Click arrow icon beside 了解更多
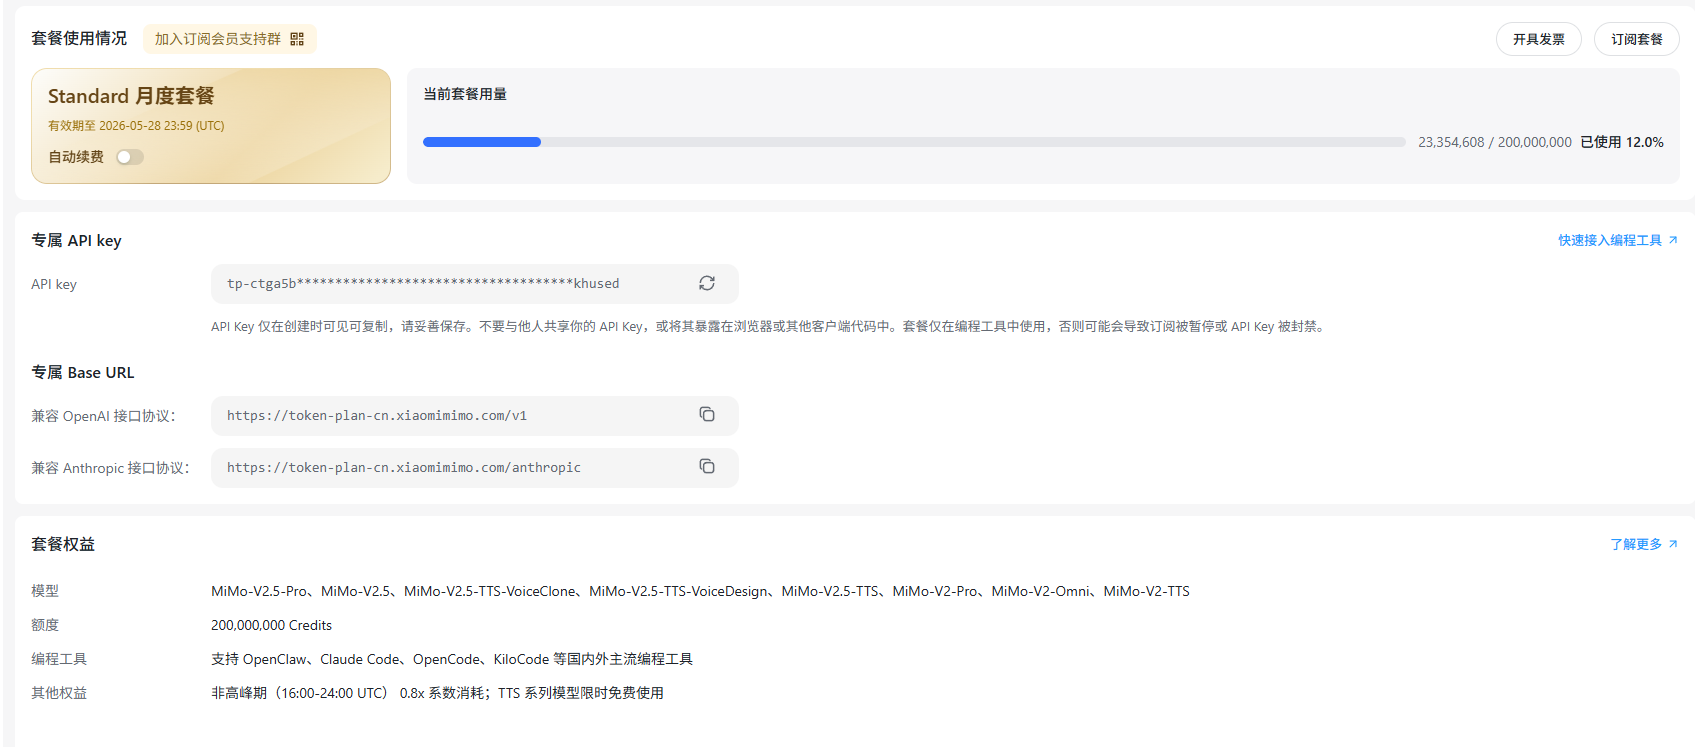 click(x=1673, y=544)
